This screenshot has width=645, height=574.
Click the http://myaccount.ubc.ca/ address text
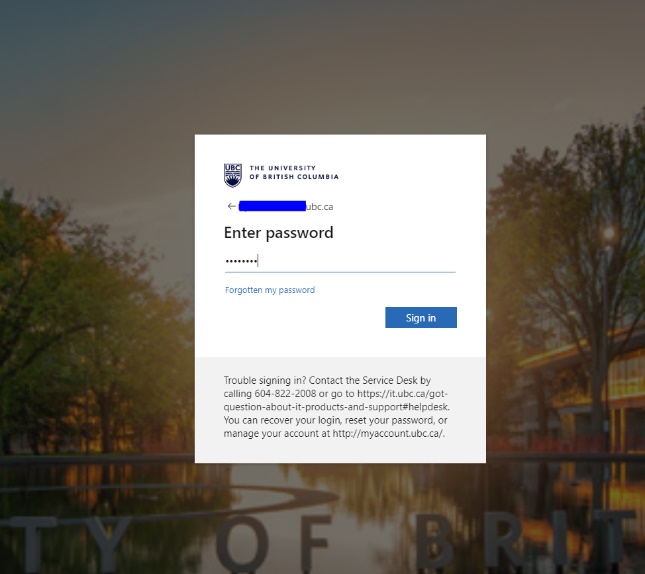pos(387,434)
